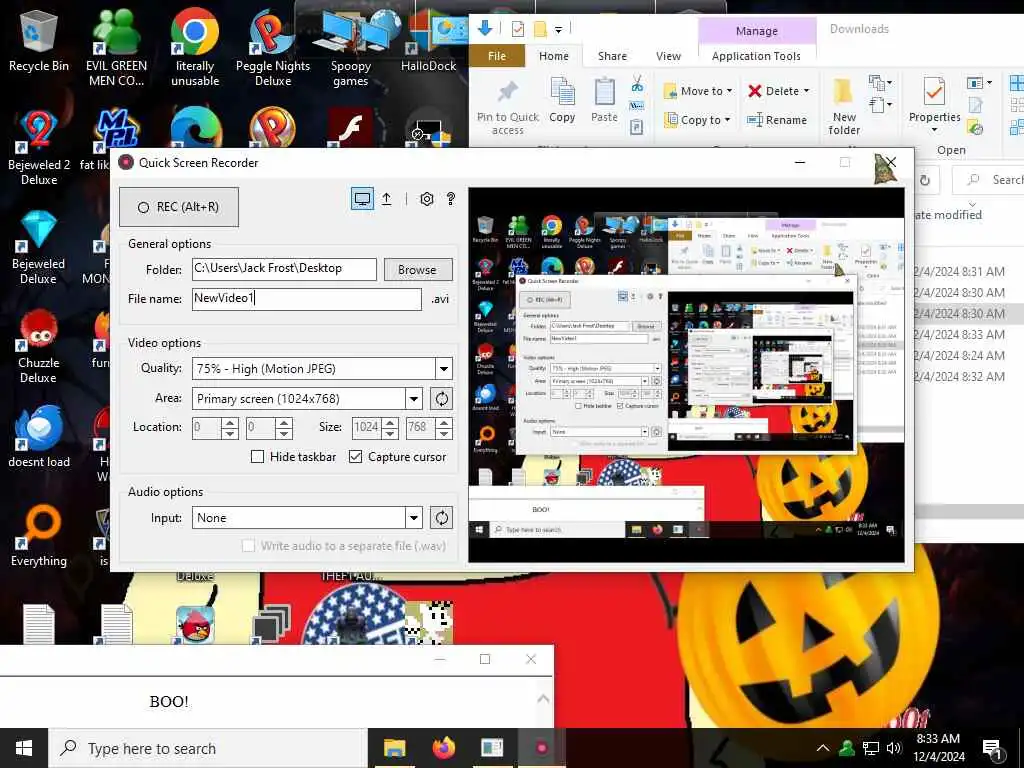Open Firefox from the taskbar
Viewport: 1024px width, 768px height.
pyautogui.click(x=443, y=748)
